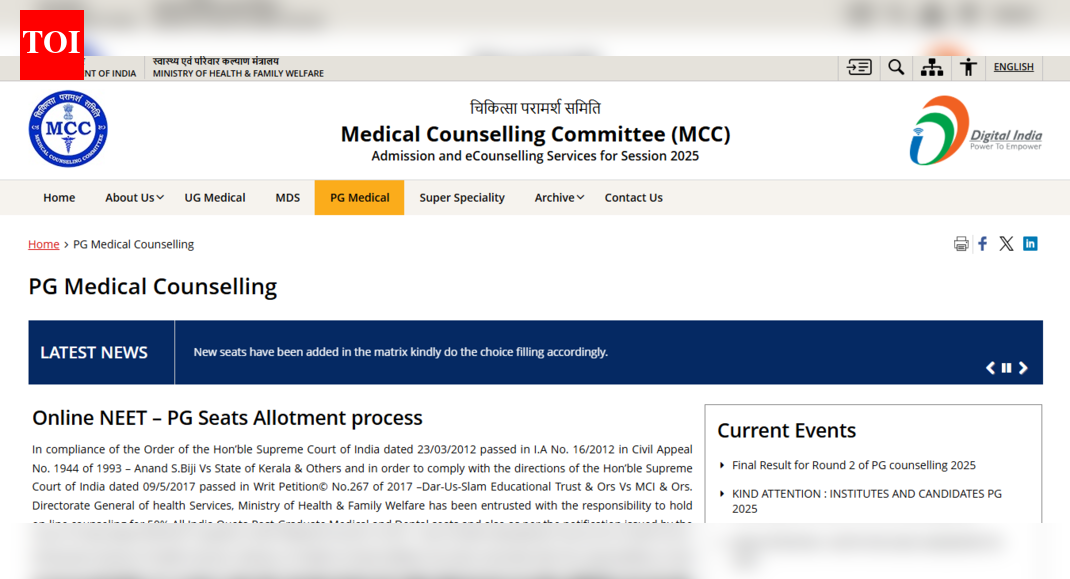
Task: Pause the Latest News ticker
Action: point(1006,367)
